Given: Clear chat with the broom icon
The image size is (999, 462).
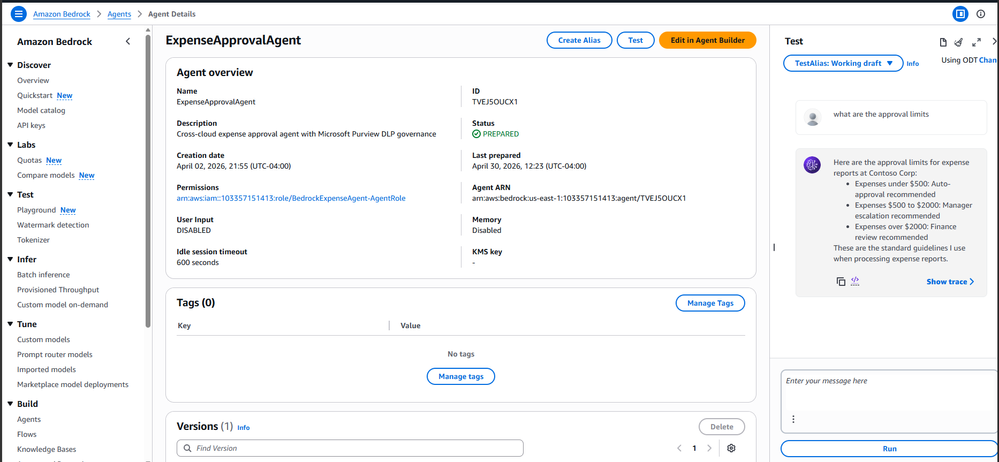Looking at the screenshot, I should tap(958, 42).
